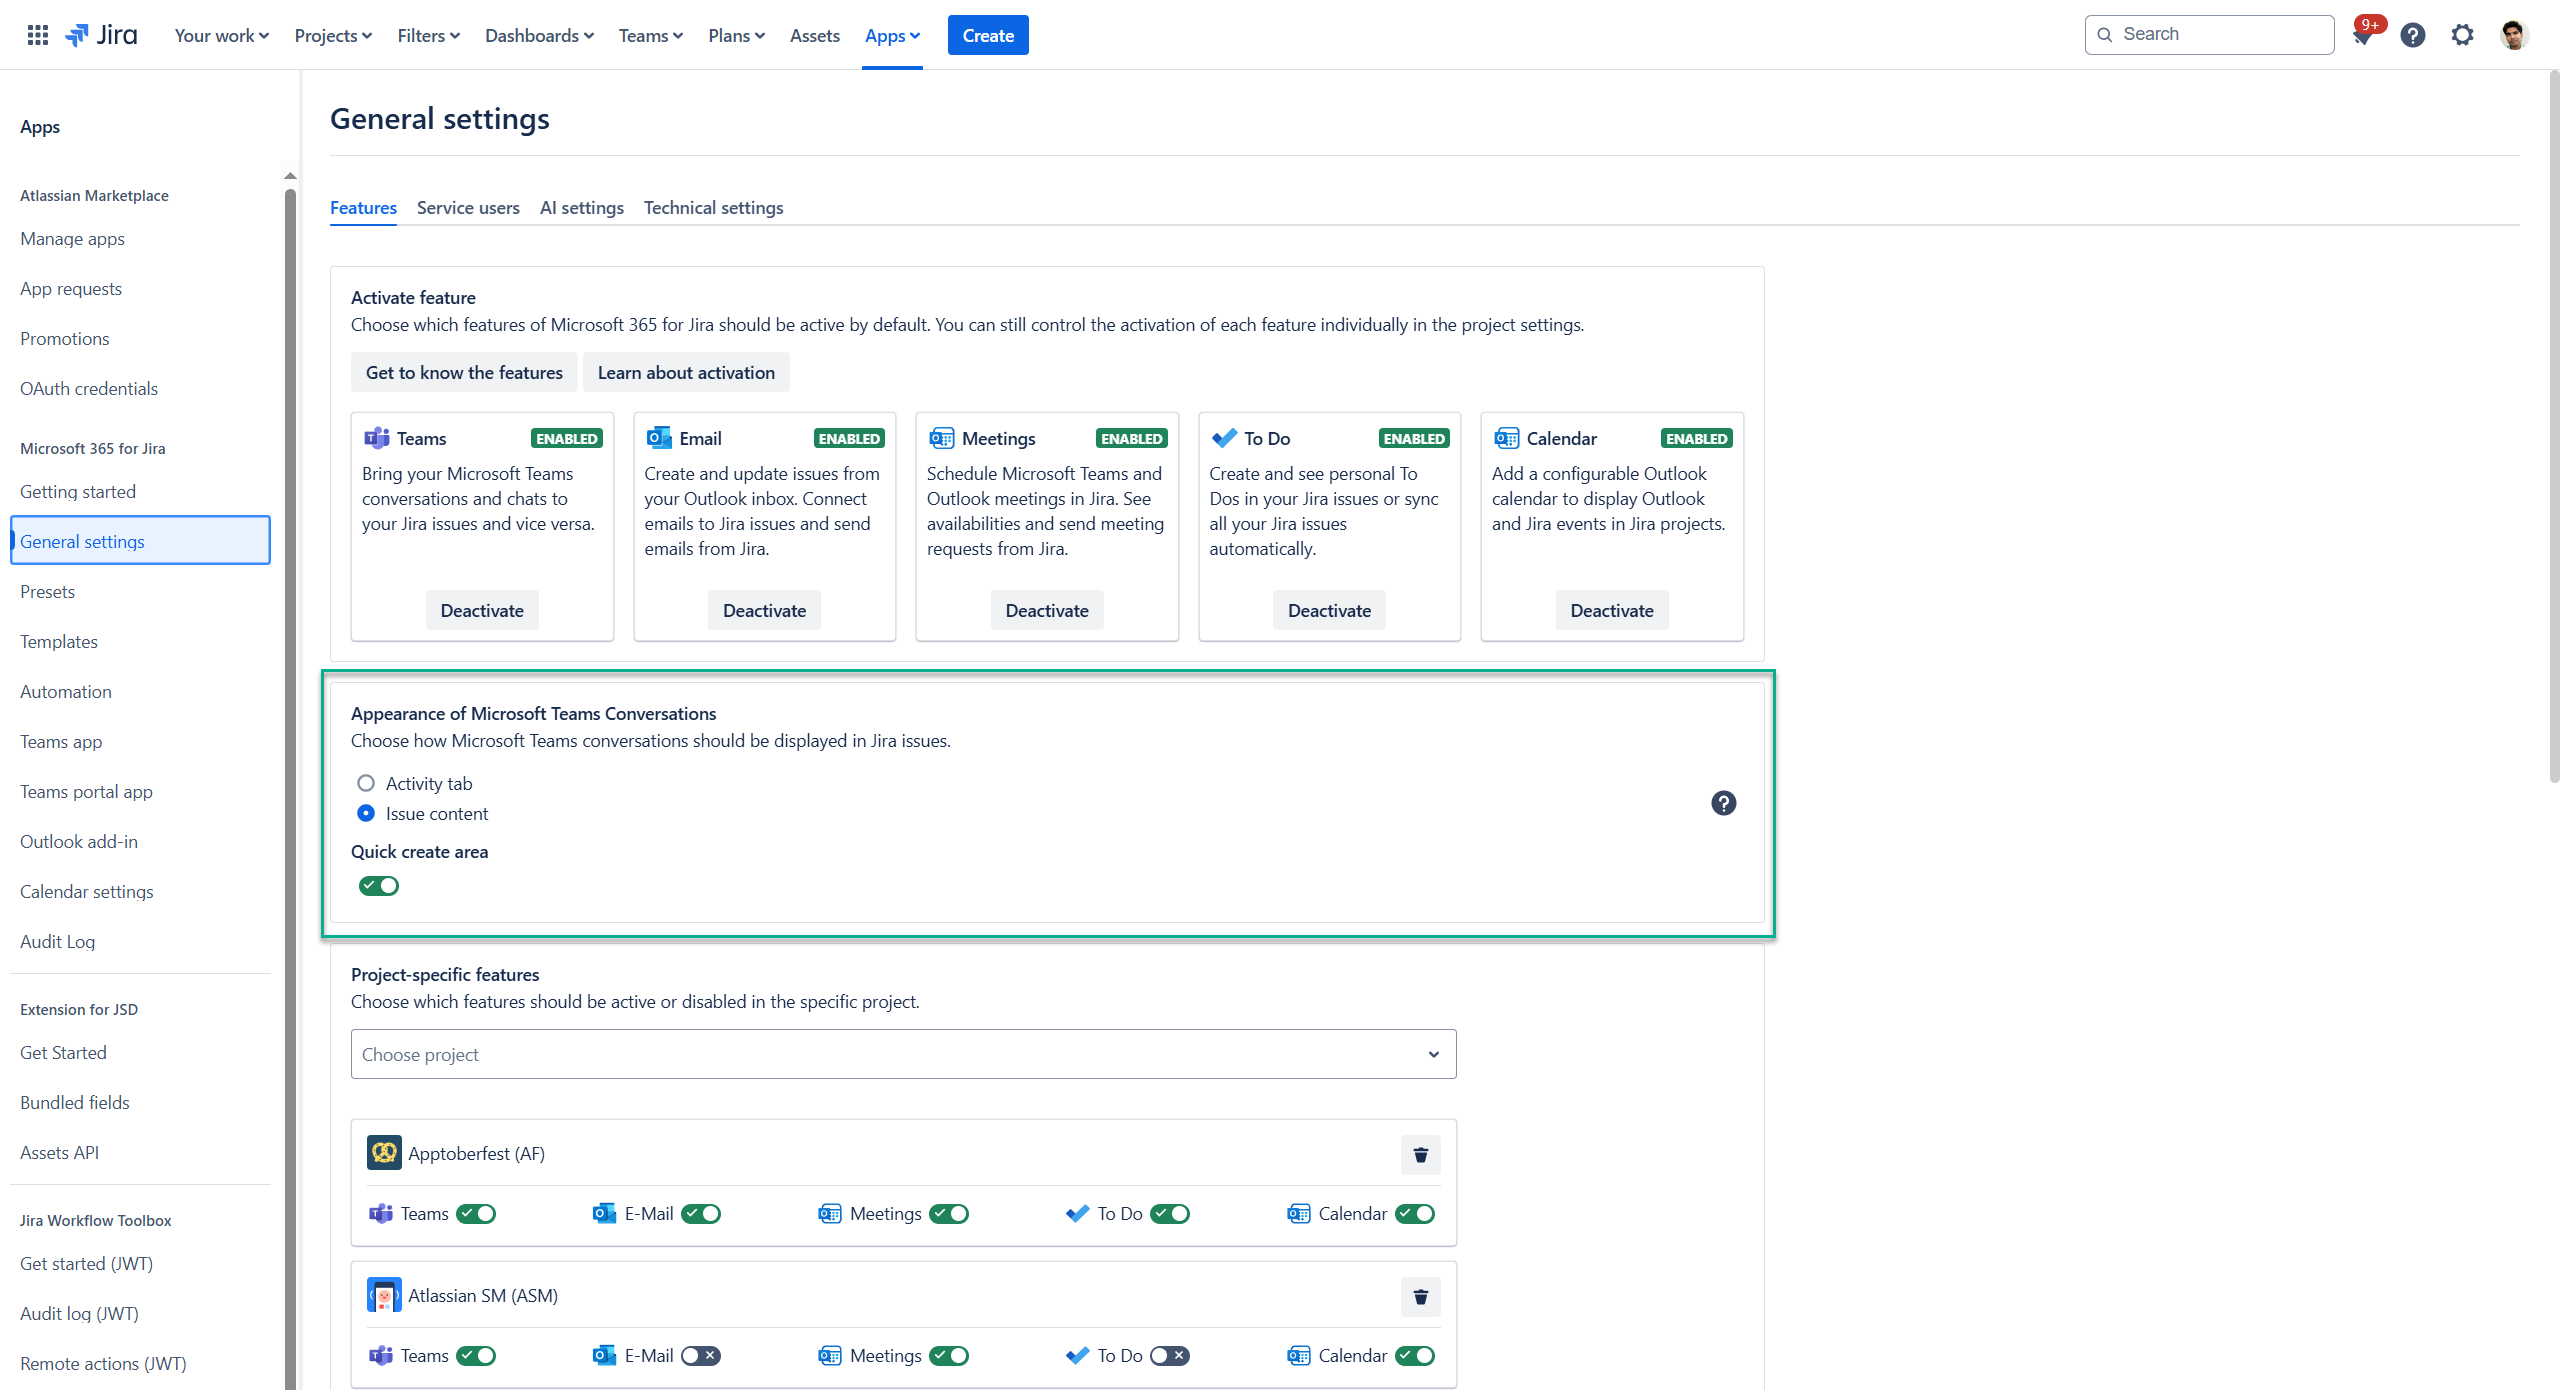Click the Calendar icon in Atlassian SM row

(x=1298, y=1355)
